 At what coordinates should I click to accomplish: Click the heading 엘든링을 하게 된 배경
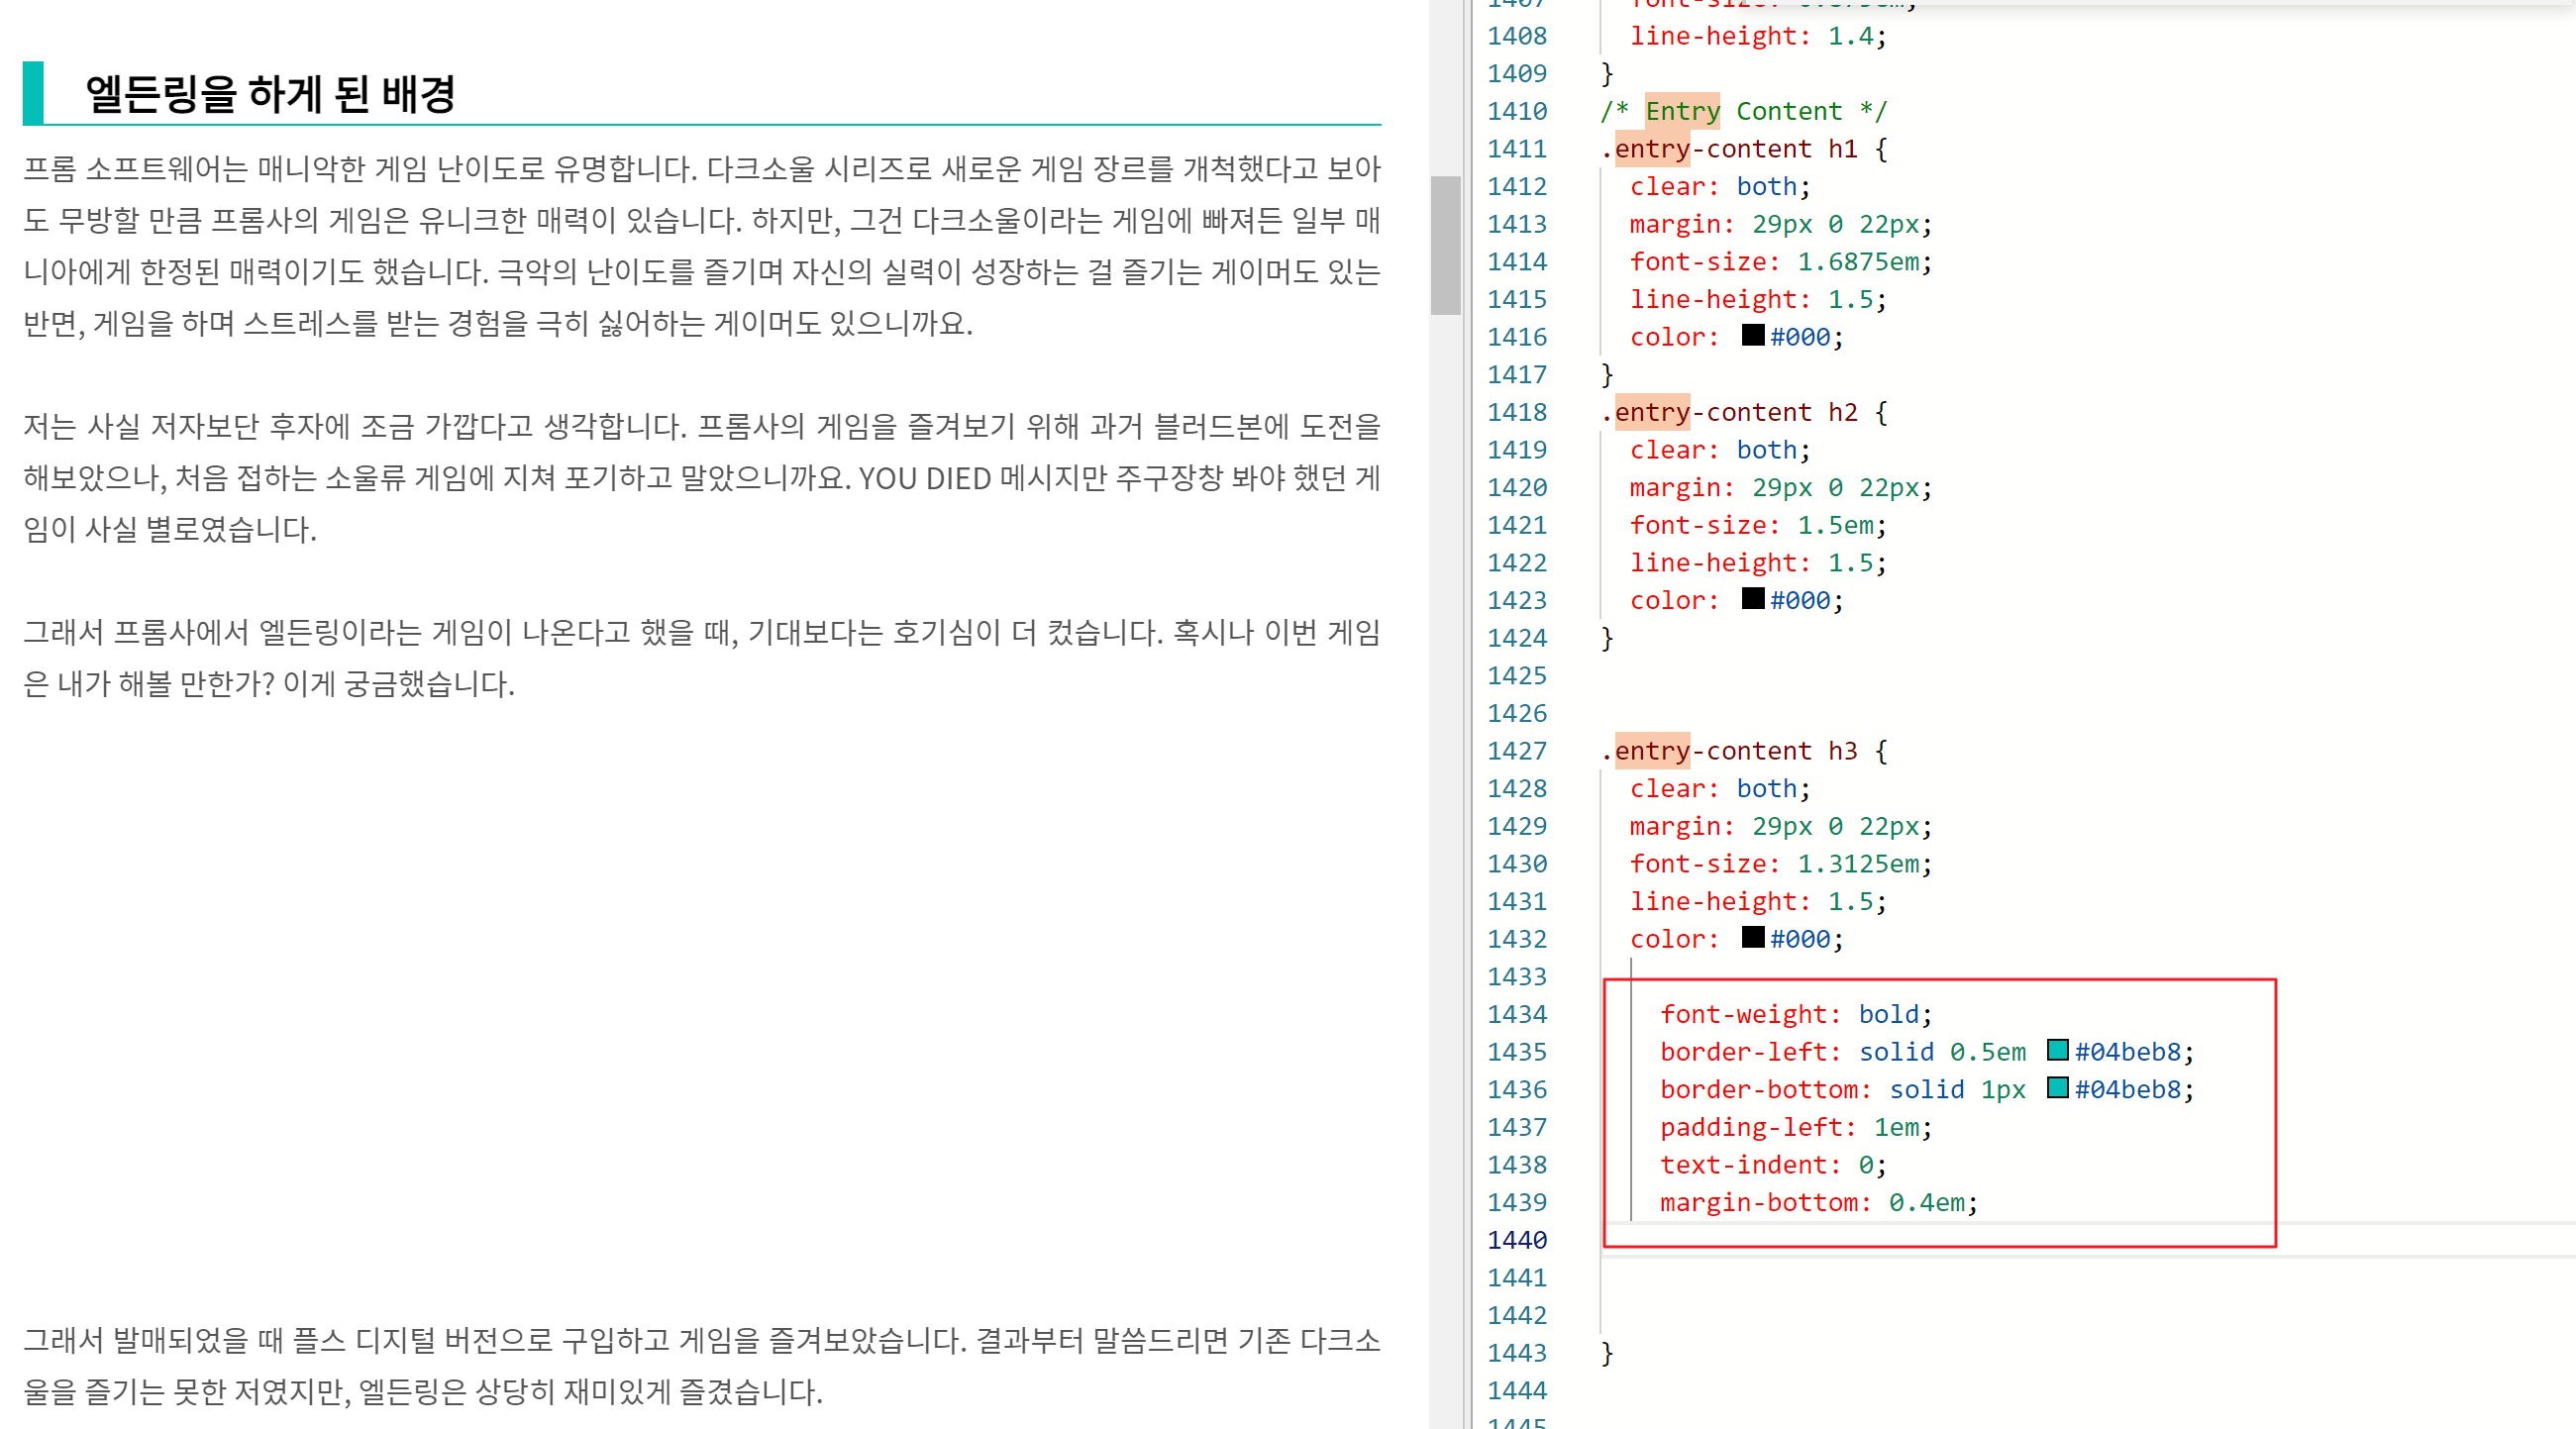[270, 94]
